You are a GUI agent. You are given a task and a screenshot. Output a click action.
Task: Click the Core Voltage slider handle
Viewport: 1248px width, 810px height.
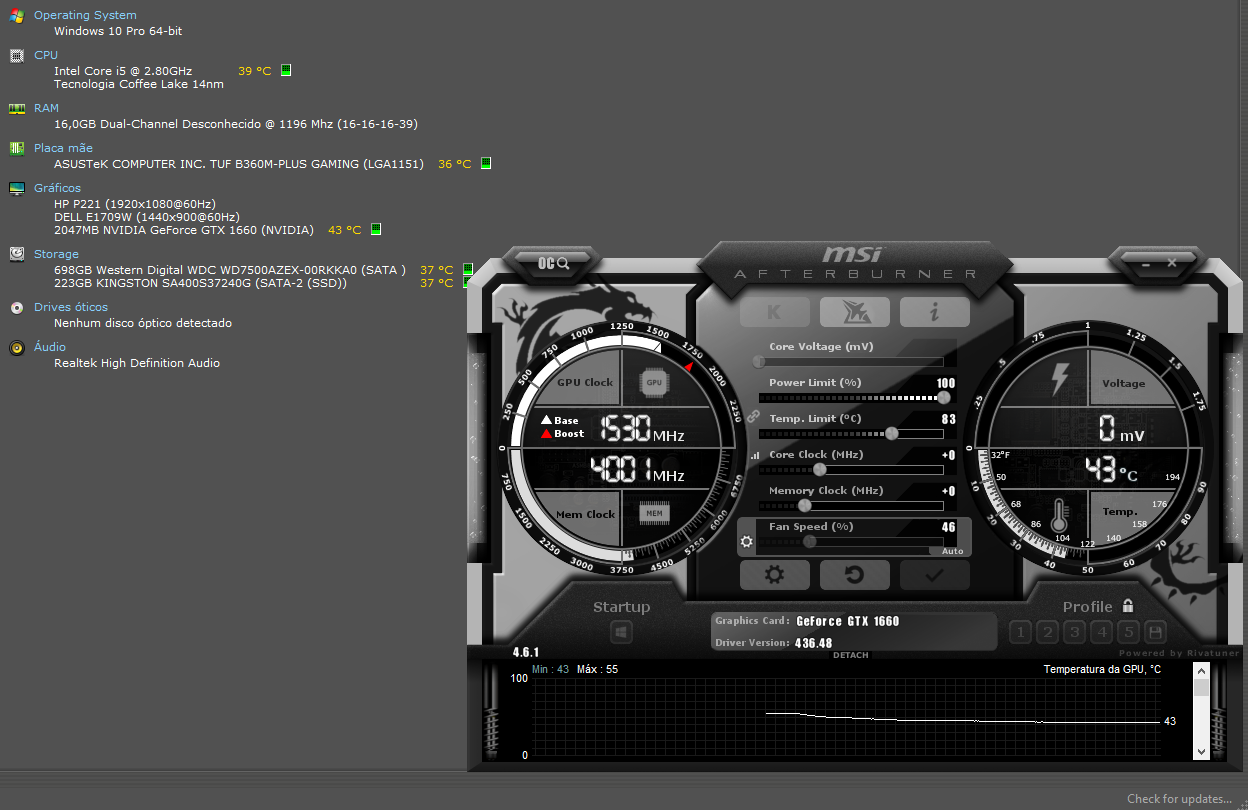click(759, 361)
